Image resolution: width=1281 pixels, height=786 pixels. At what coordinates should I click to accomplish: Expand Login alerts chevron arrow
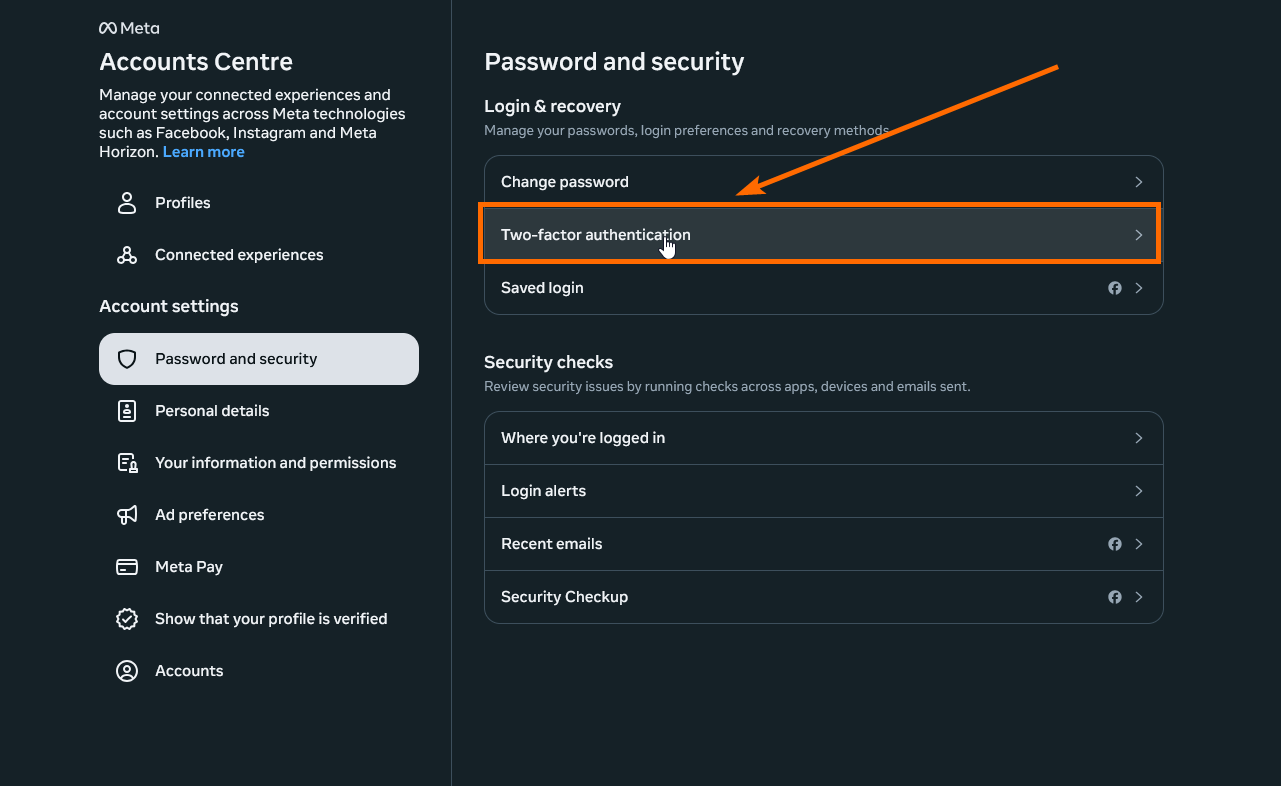pyautogui.click(x=1138, y=491)
